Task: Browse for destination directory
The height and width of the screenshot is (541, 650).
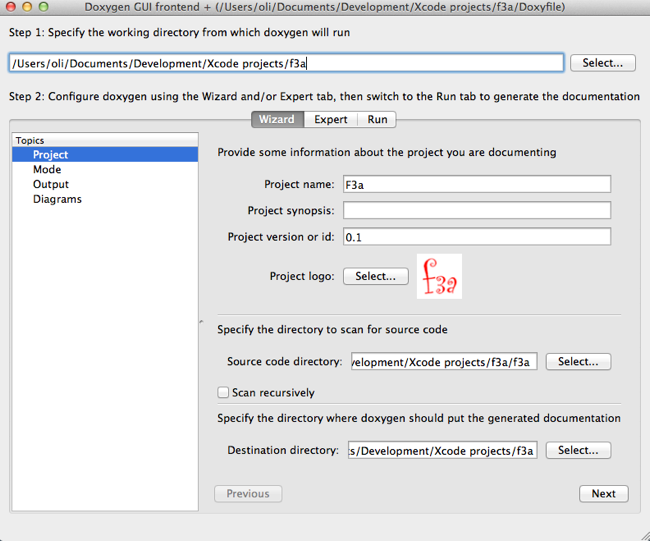Action: pyautogui.click(x=578, y=450)
